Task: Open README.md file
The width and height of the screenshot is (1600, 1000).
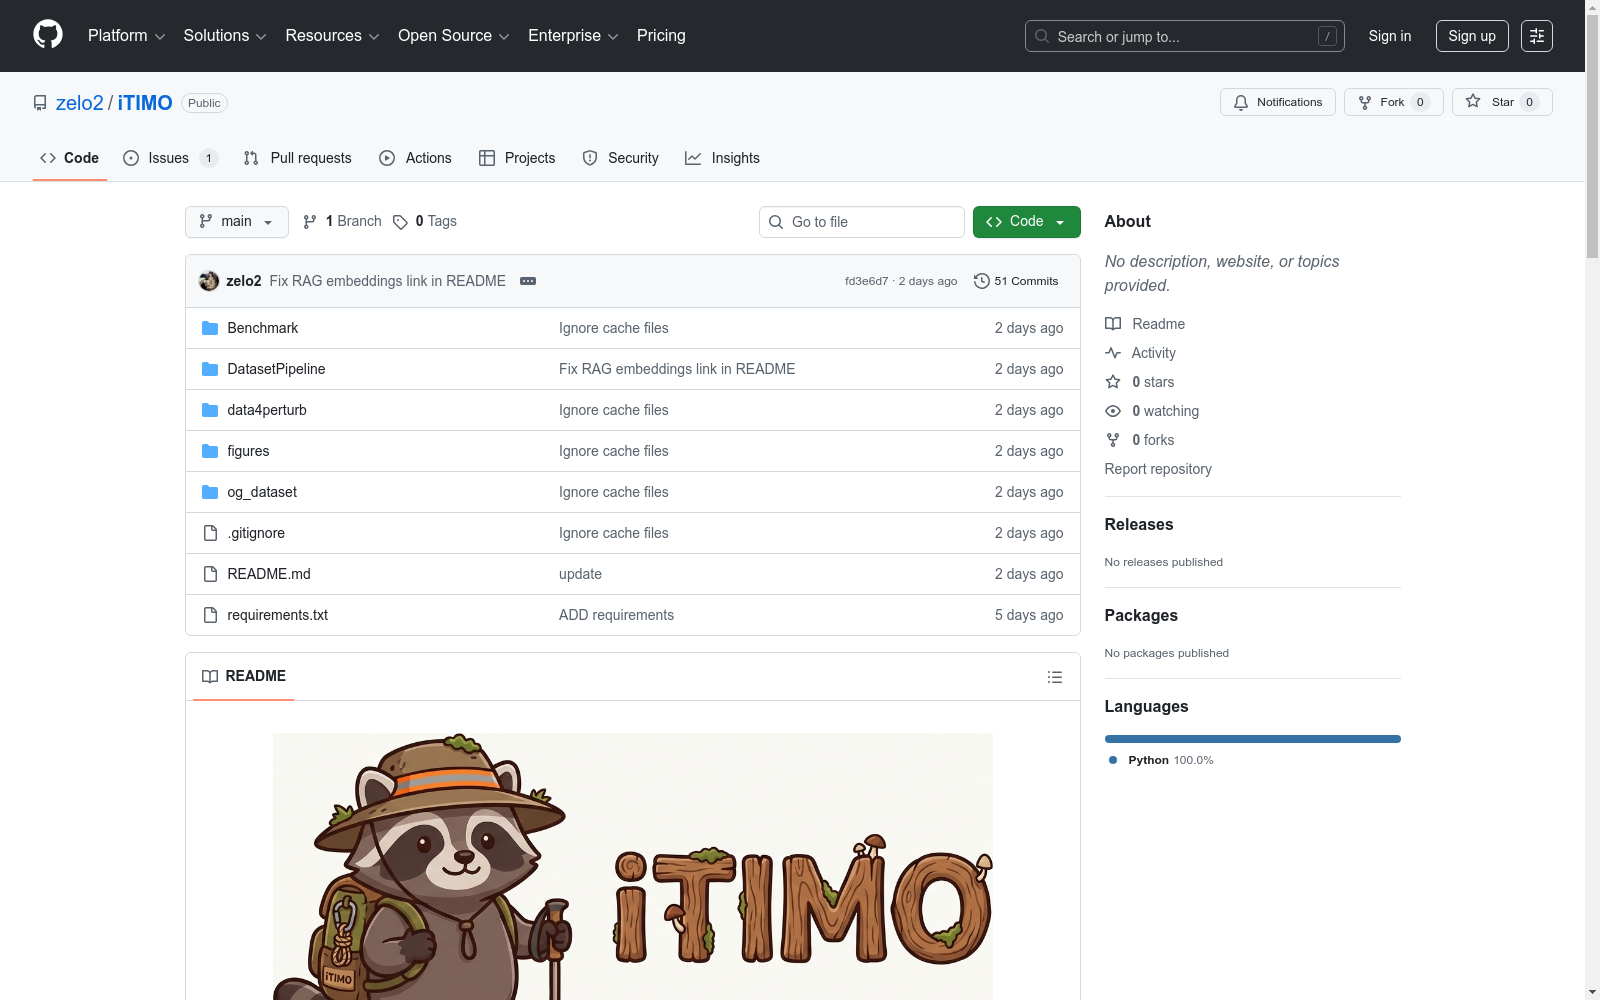Action: pos(269,574)
